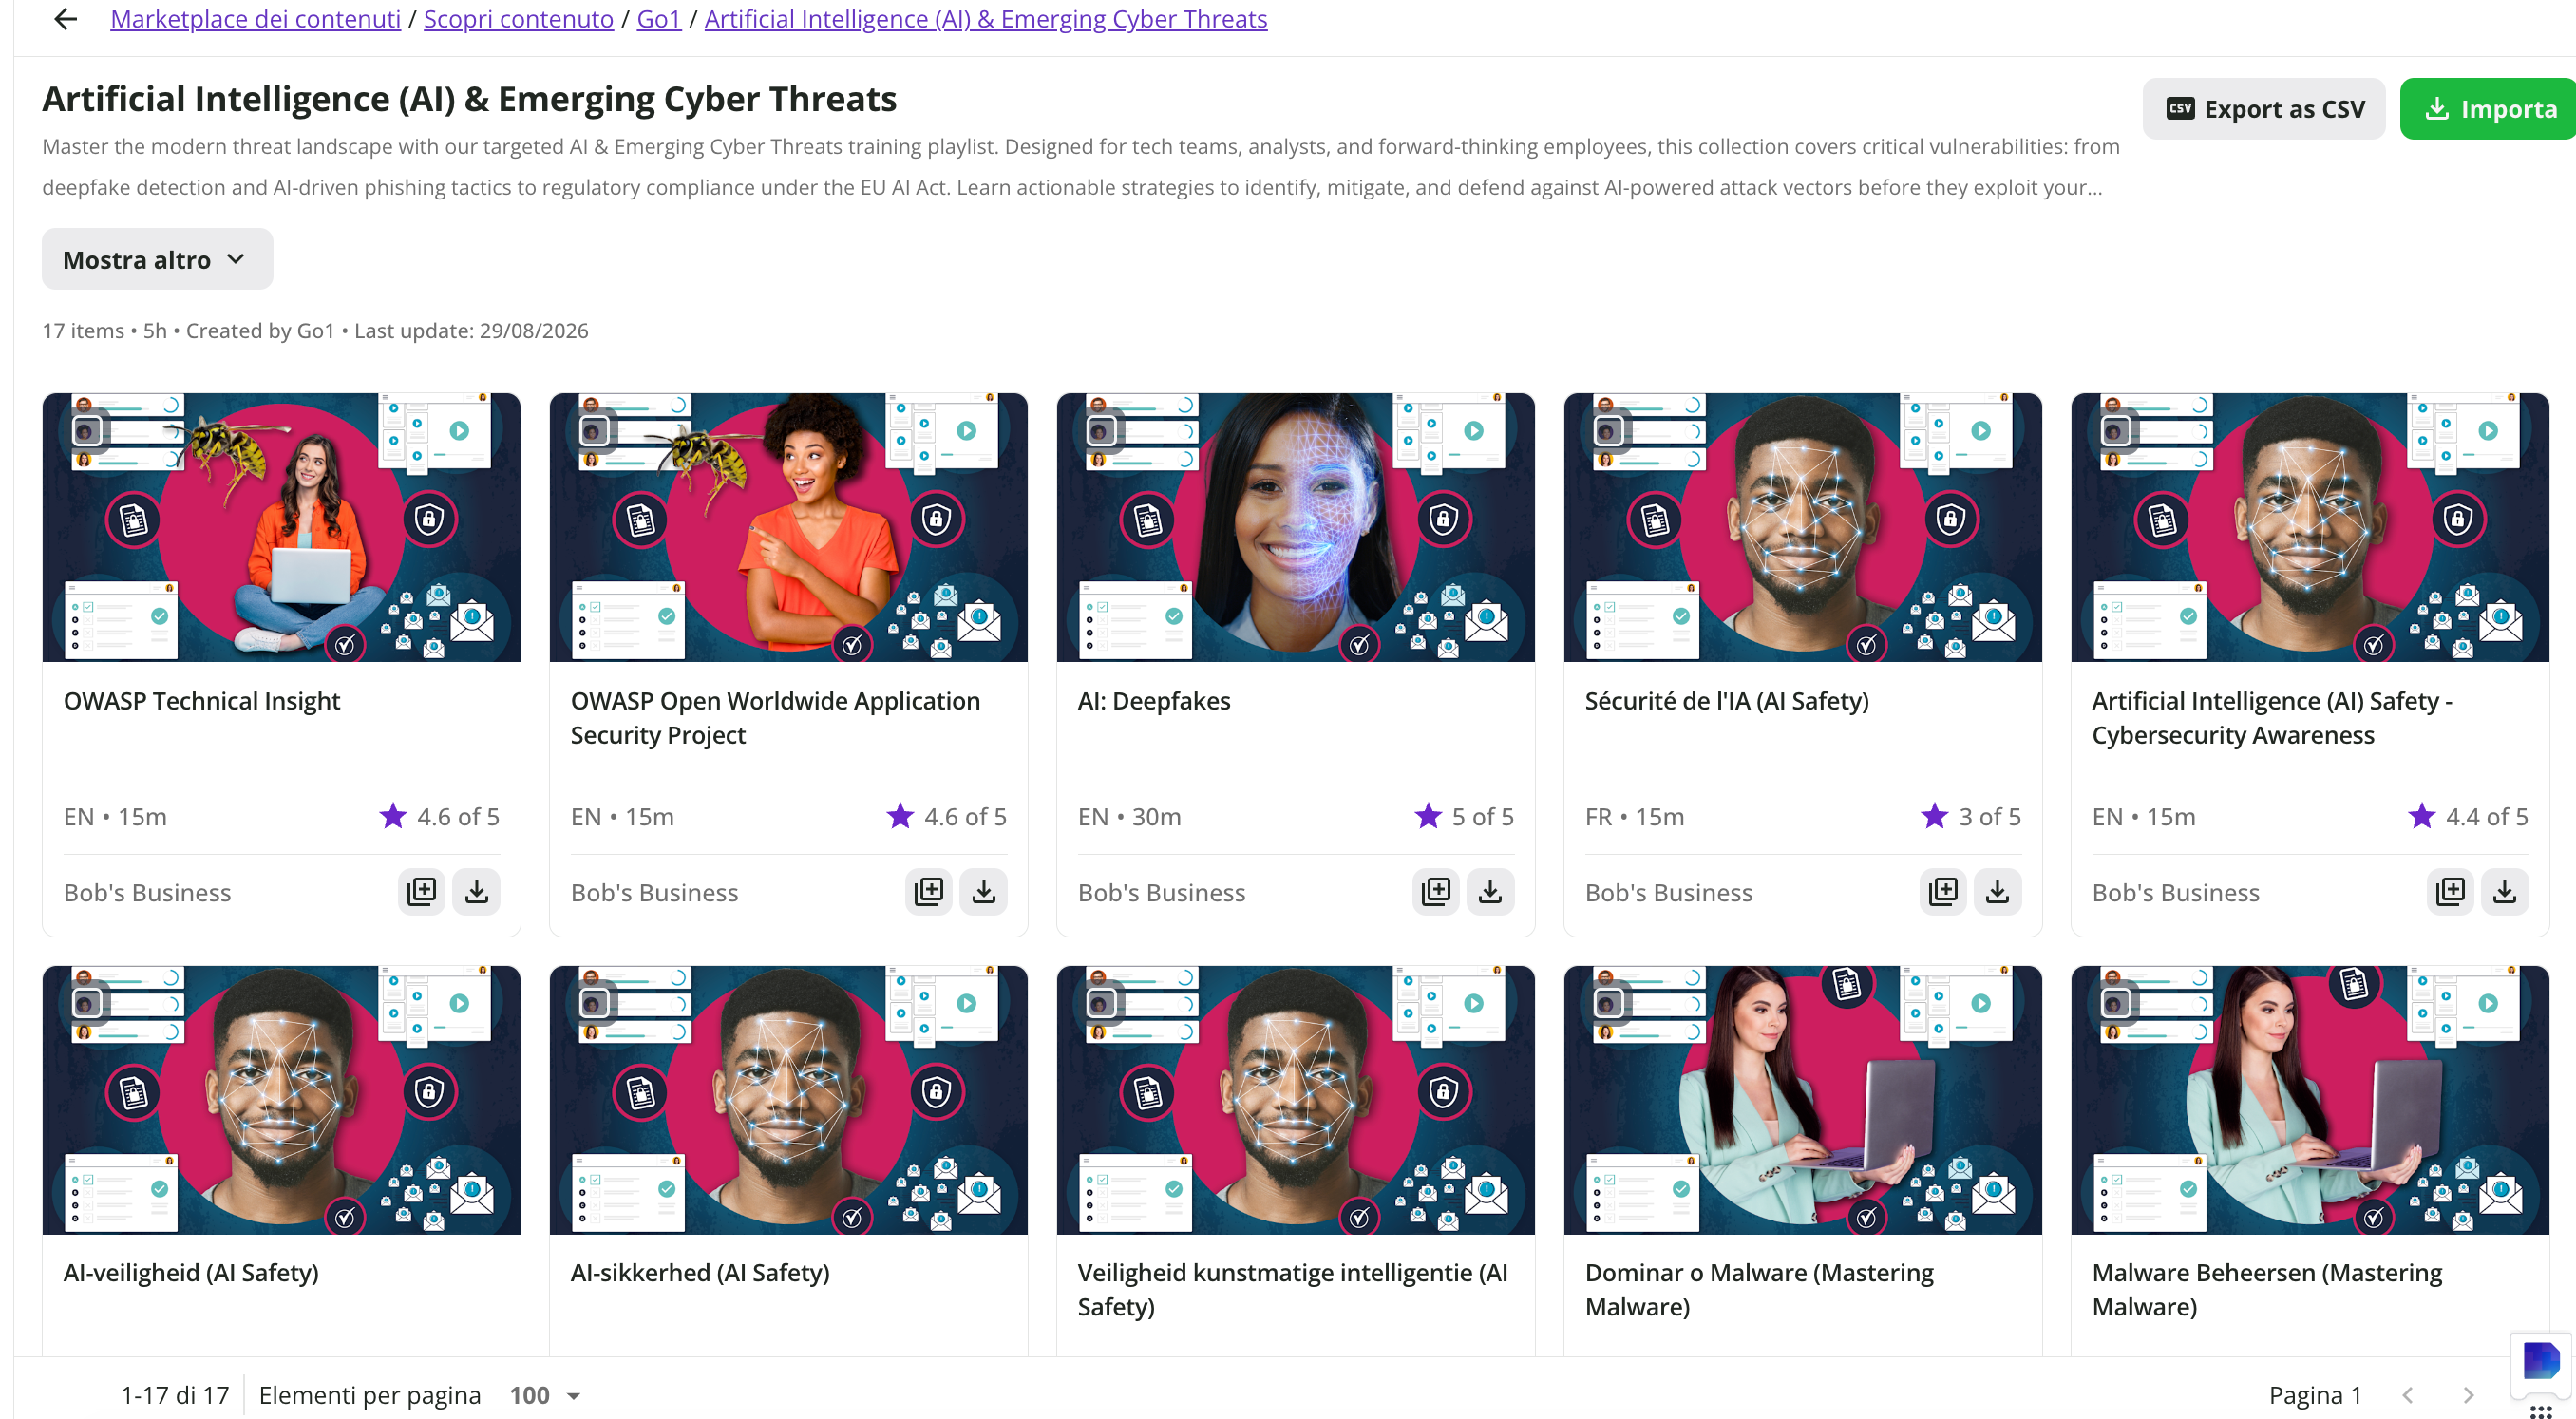Click Malware Beheersen (Mastering Malware) title

point(2267,1290)
